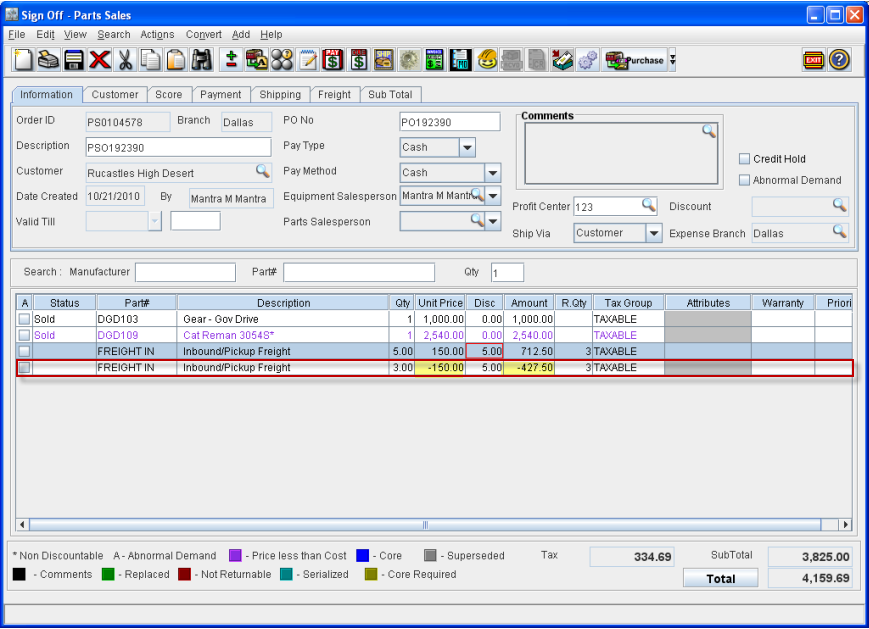Click the Manufacturer search input field
869x629 pixels.
(x=185, y=272)
